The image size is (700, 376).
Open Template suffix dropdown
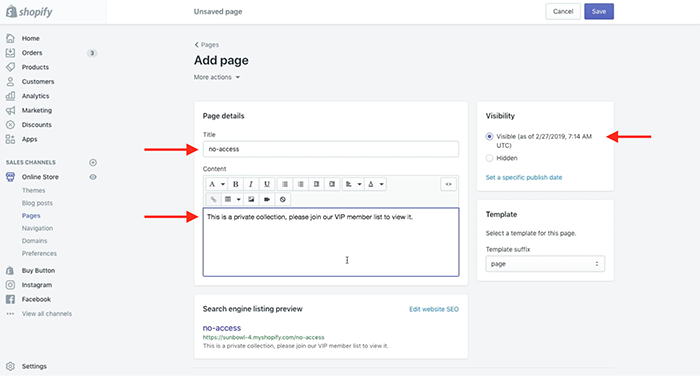[545, 264]
